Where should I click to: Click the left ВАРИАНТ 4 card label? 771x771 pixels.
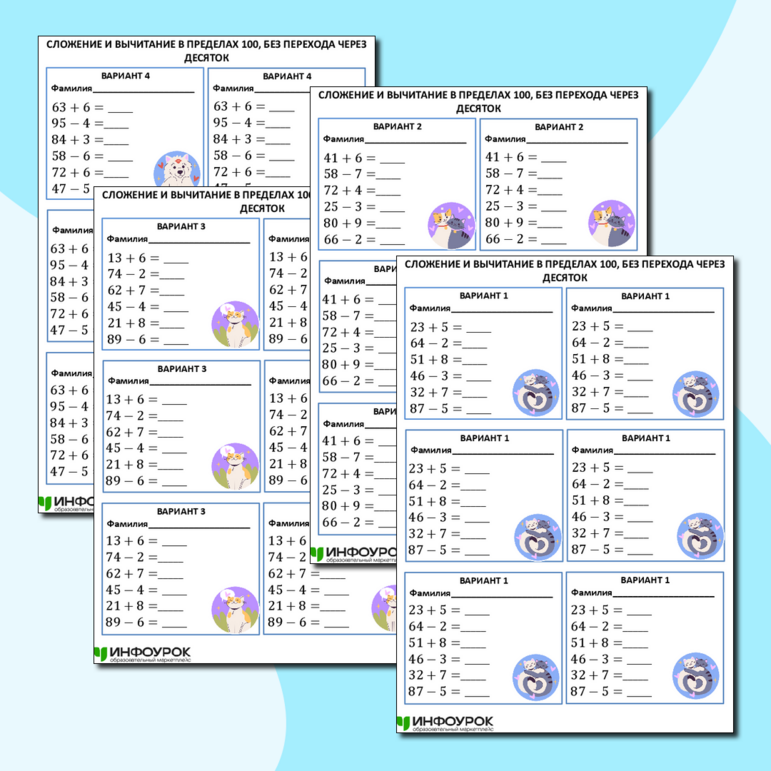126,76
